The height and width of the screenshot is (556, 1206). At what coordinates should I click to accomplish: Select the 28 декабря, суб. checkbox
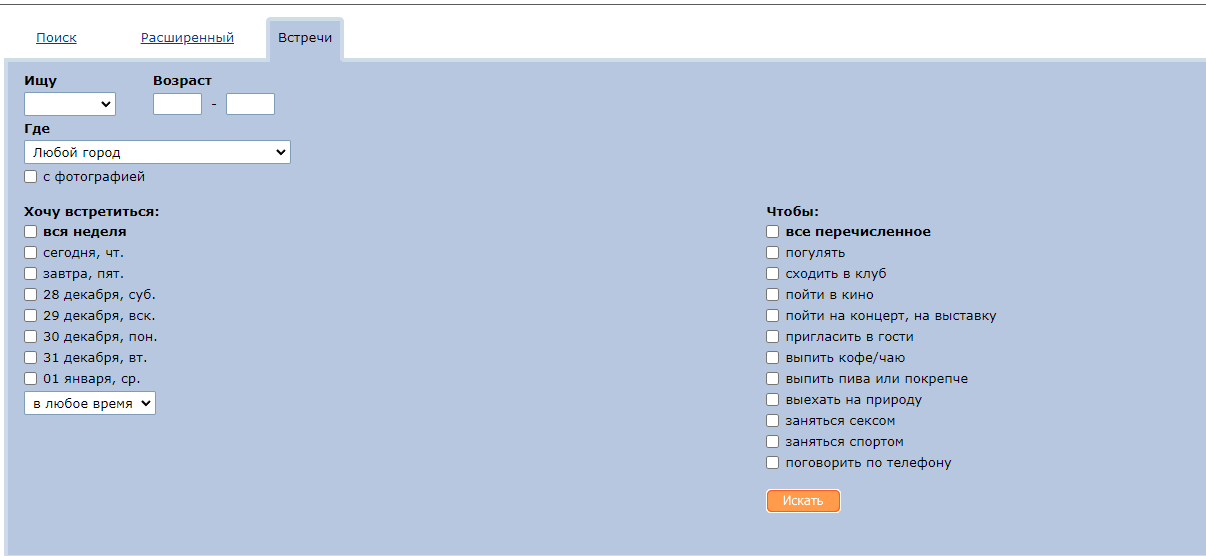pyautogui.click(x=31, y=295)
